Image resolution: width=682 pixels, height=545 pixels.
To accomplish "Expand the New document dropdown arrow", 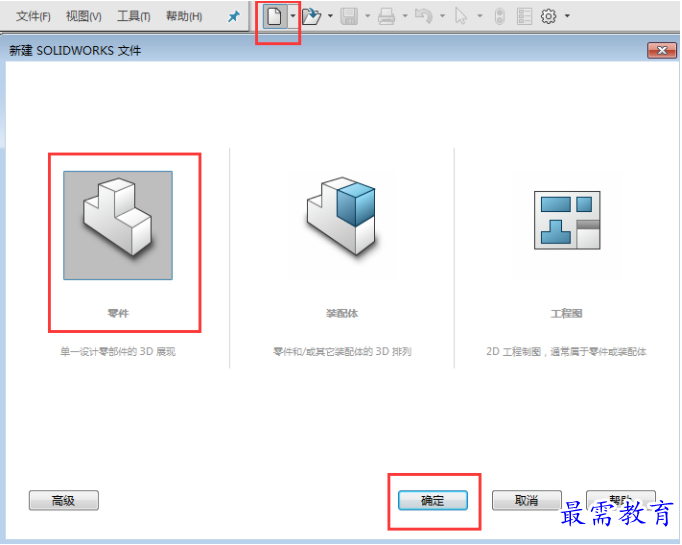I will (293, 17).
